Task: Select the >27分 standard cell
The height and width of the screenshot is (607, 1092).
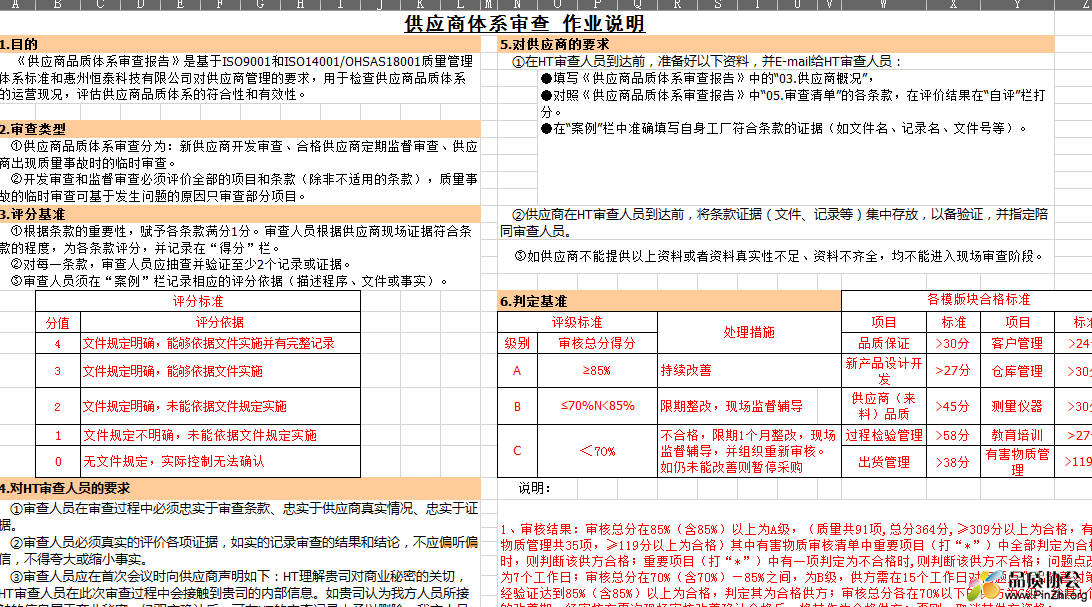Action: pyautogui.click(x=953, y=371)
